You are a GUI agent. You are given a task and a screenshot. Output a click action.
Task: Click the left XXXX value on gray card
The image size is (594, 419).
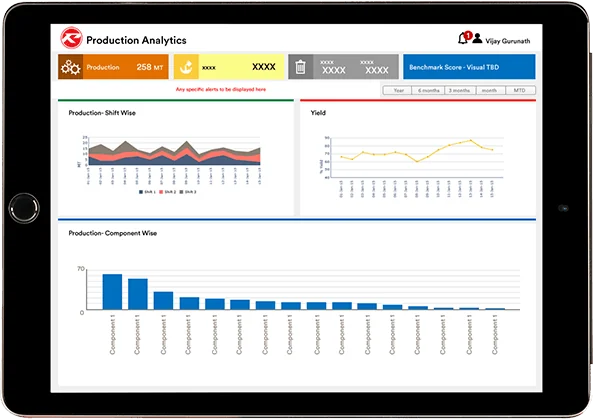click(x=333, y=70)
